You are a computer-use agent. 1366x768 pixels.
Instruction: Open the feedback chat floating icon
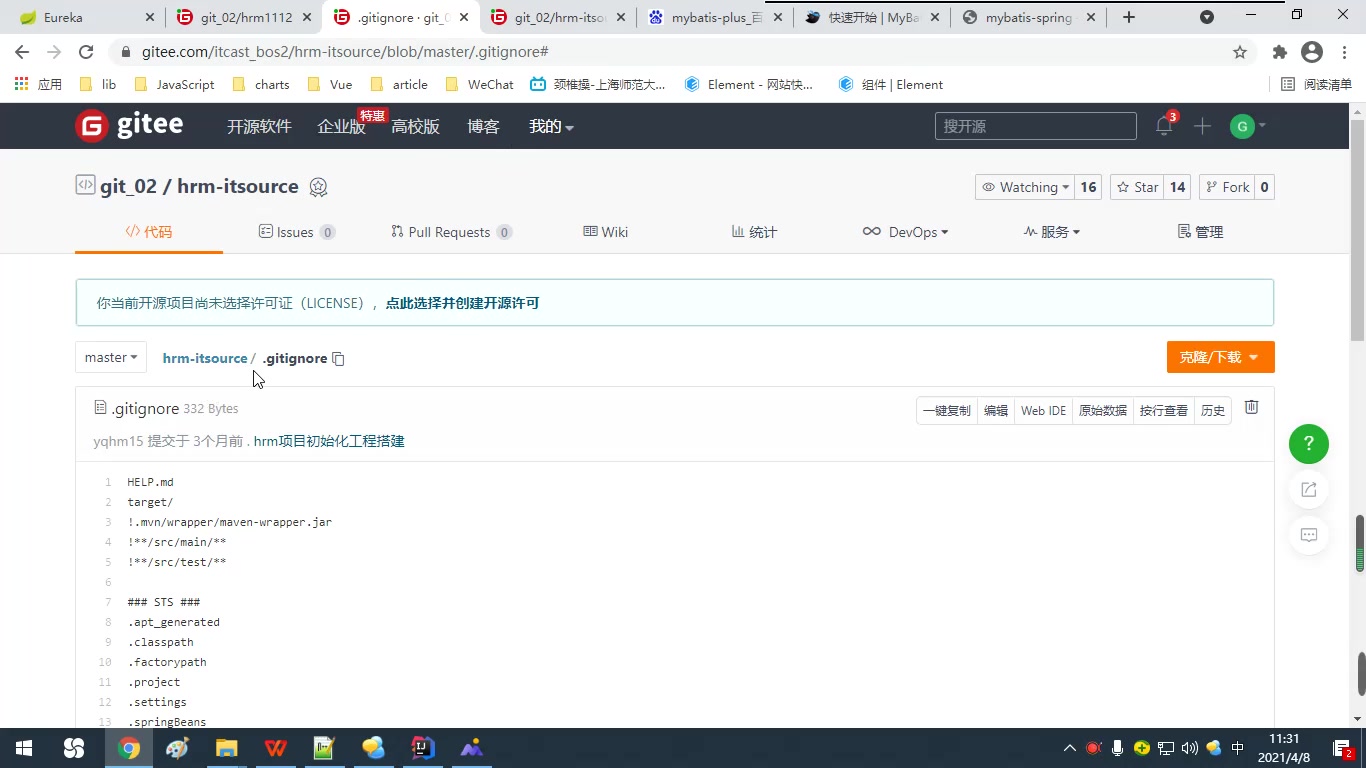pyautogui.click(x=1308, y=535)
